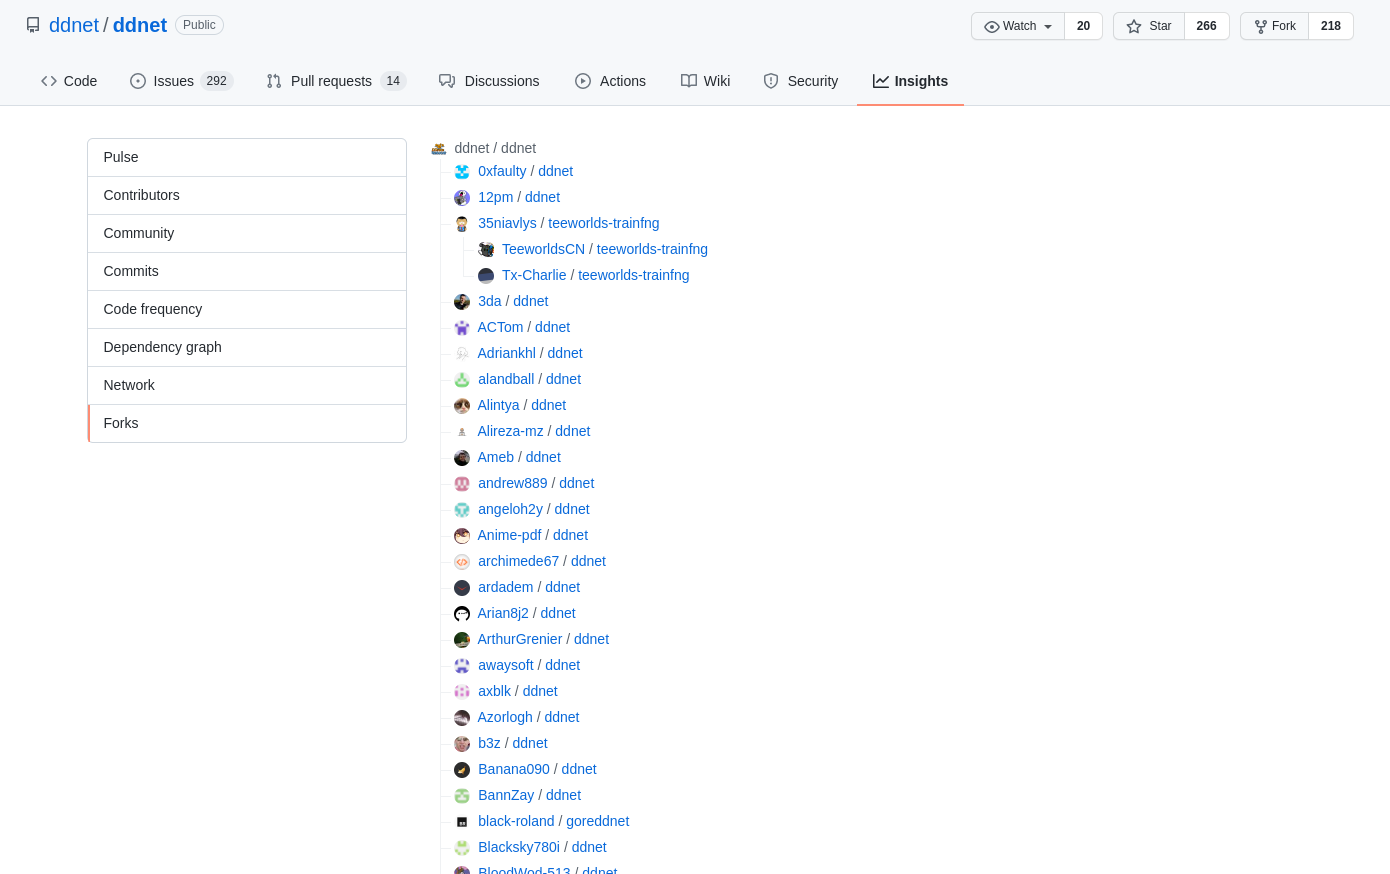
Task: Select Contributors in the sidebar
Action: pos(247,196)
